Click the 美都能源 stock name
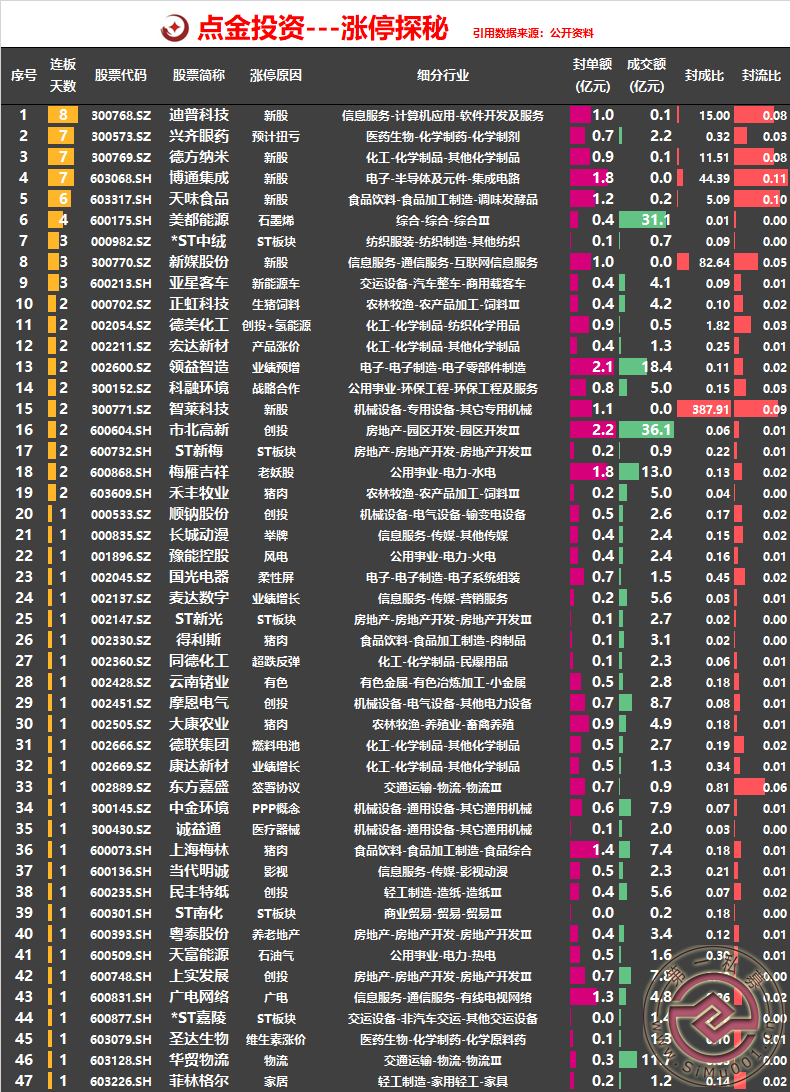 (x=199, y=220)
